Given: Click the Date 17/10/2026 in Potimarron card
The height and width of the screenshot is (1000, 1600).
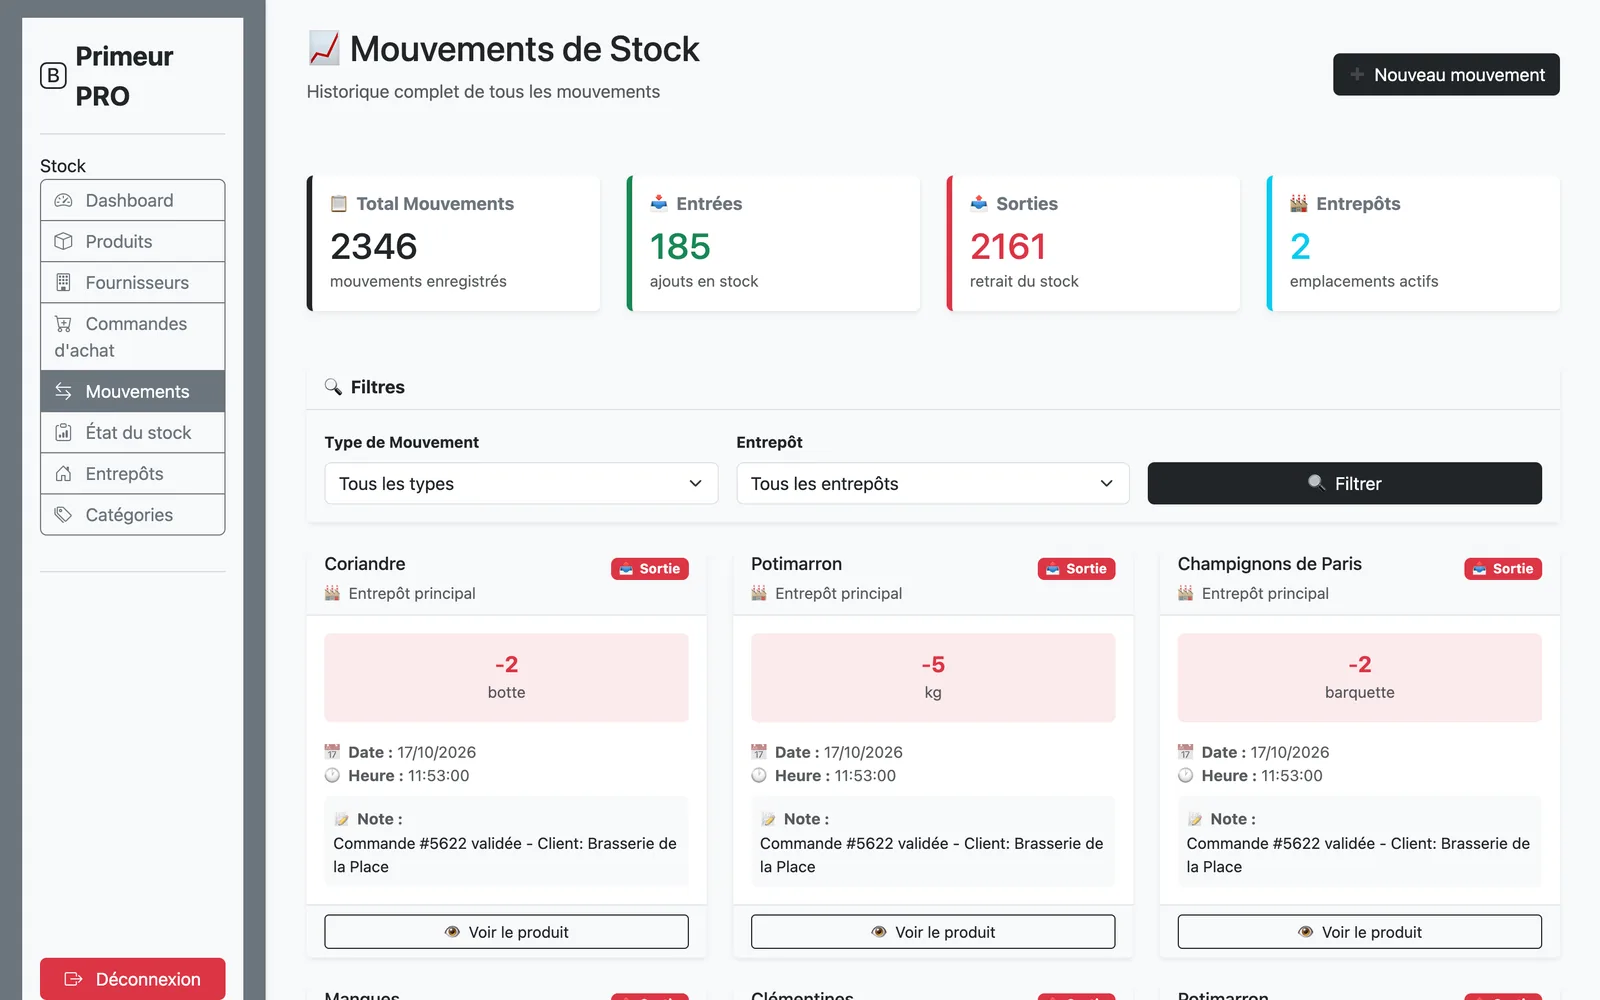Looking at the screenshot, I should coord(838,752).
